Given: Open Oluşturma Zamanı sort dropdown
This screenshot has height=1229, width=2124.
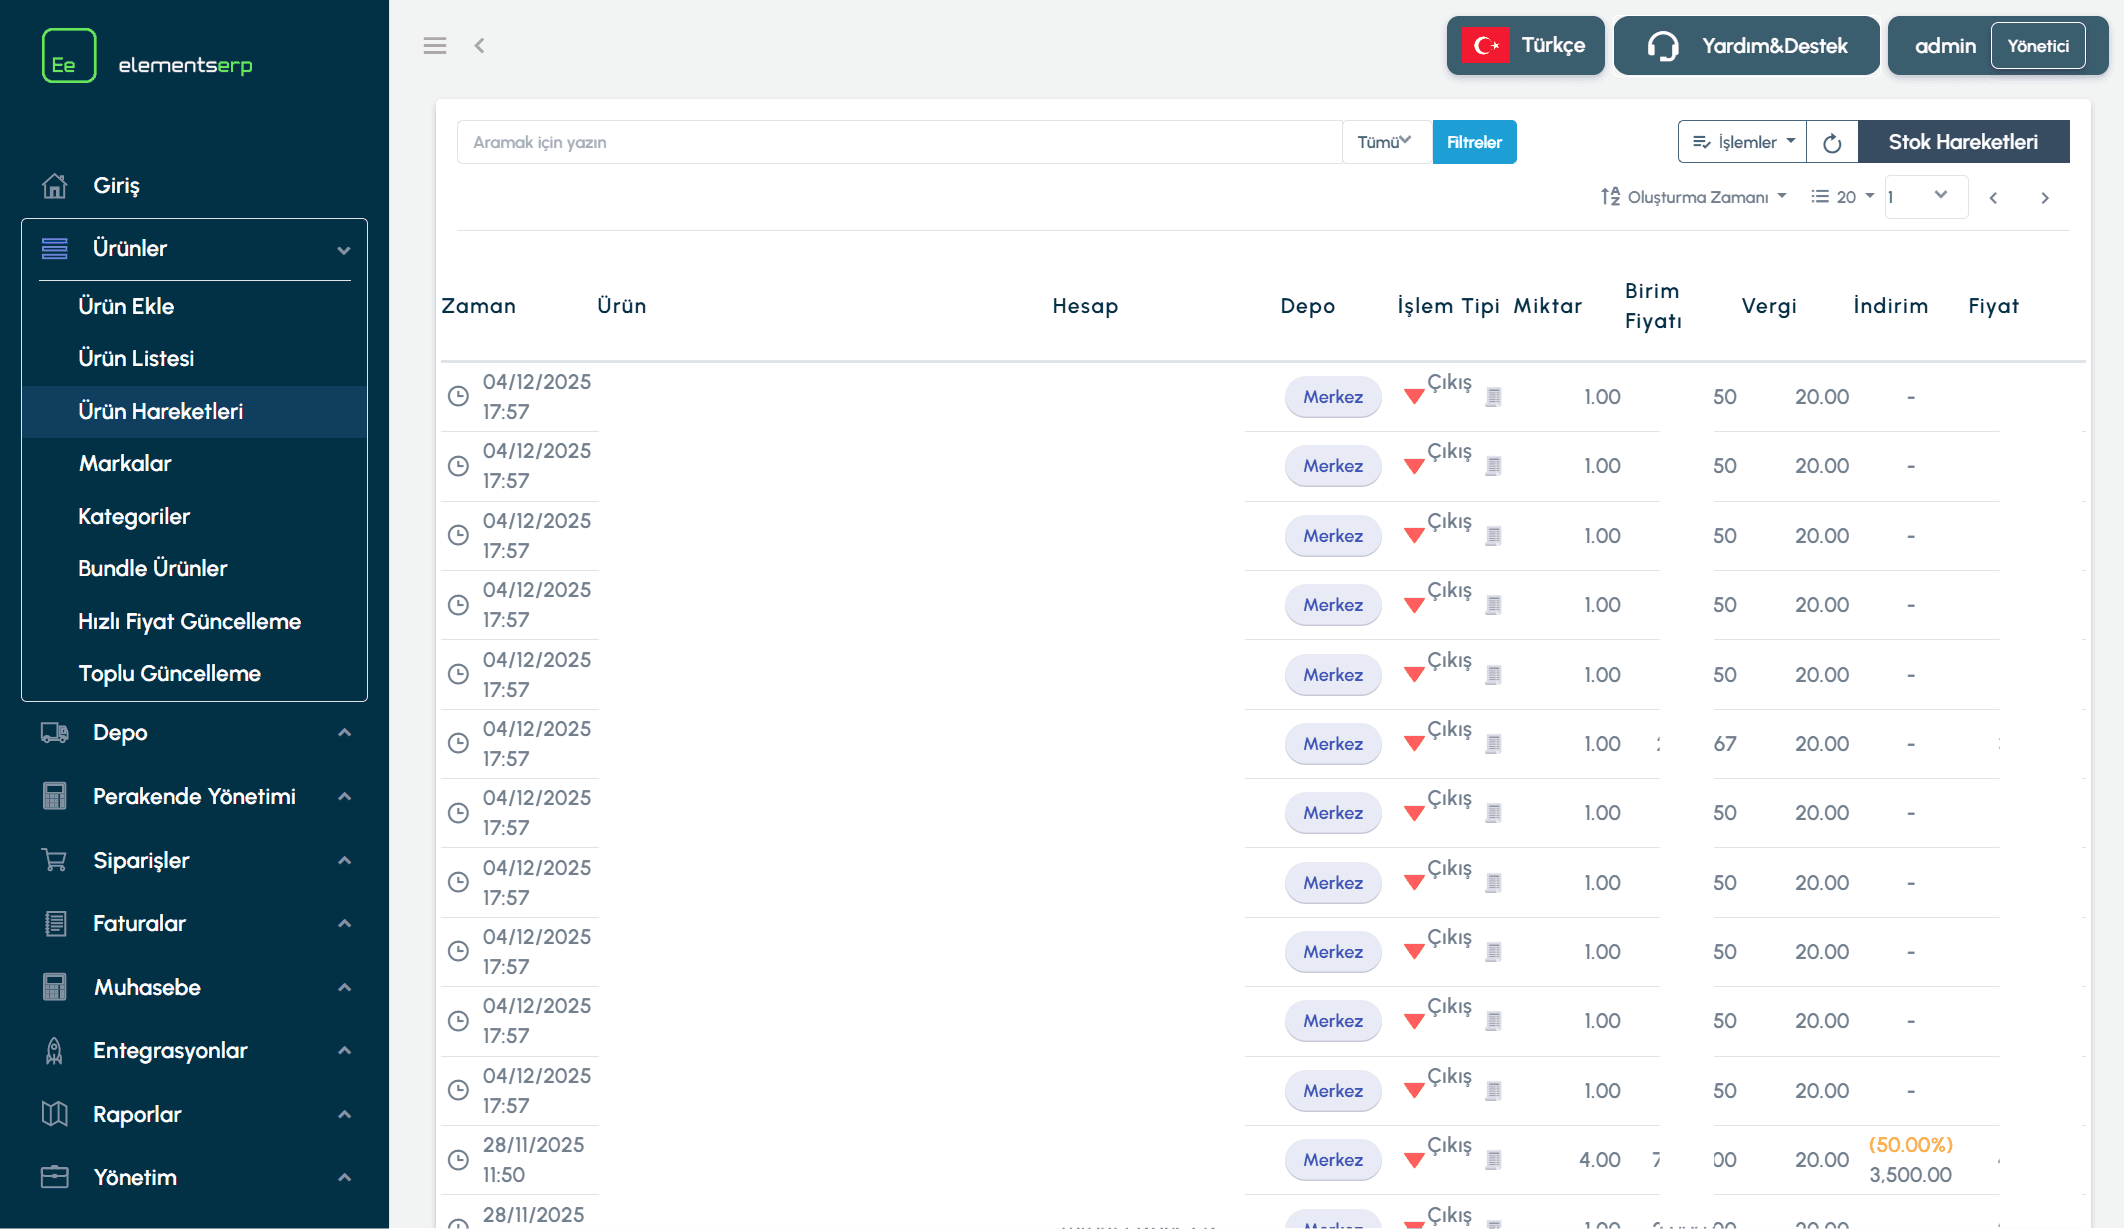Looking at the screenshot, I should click(1694, 197).
